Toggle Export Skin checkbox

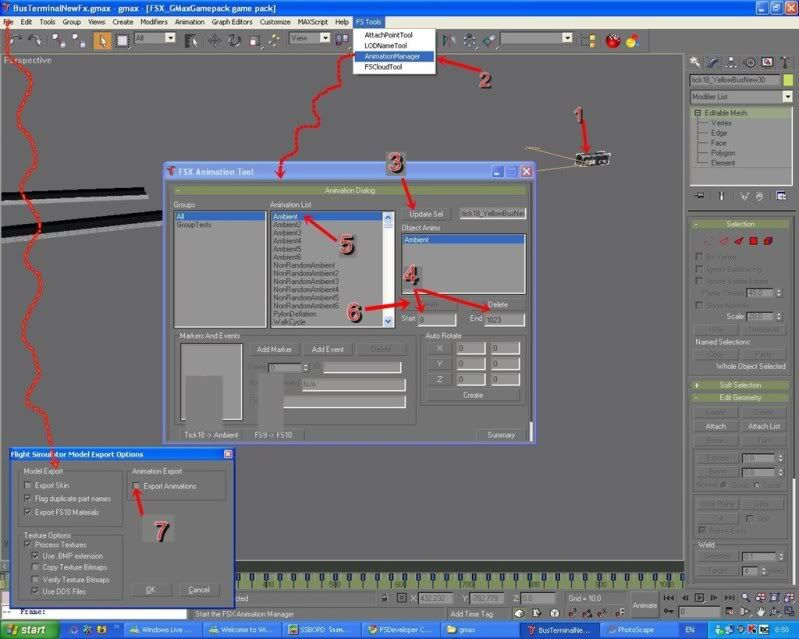28,485
